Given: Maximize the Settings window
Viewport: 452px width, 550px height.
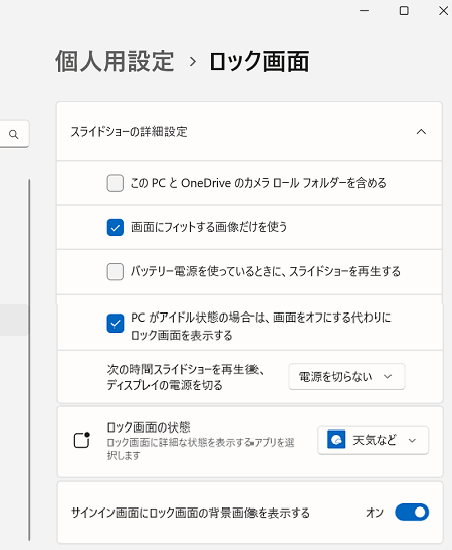Looking at the screenshot, I should (x=404, y=11).
